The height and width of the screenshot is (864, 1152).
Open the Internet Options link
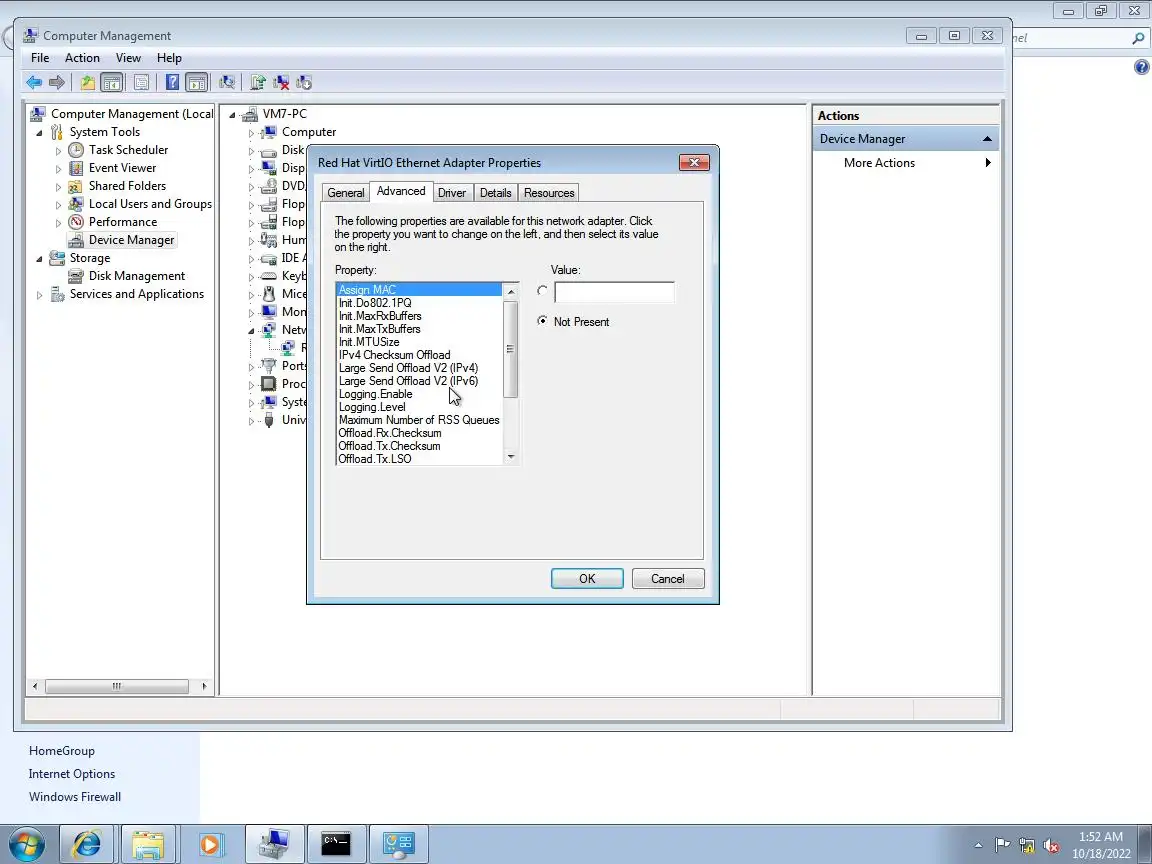(72, 774)
